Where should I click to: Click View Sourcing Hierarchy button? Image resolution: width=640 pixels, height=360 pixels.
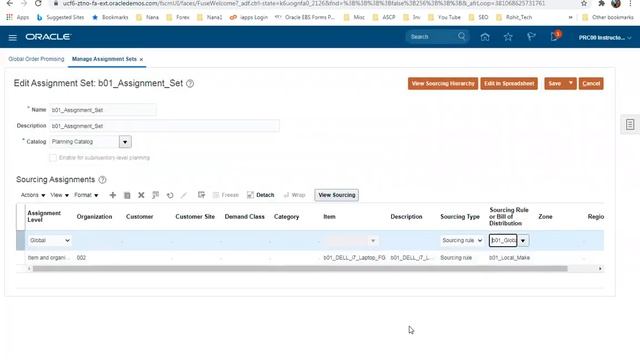click(x=443, y=83)
